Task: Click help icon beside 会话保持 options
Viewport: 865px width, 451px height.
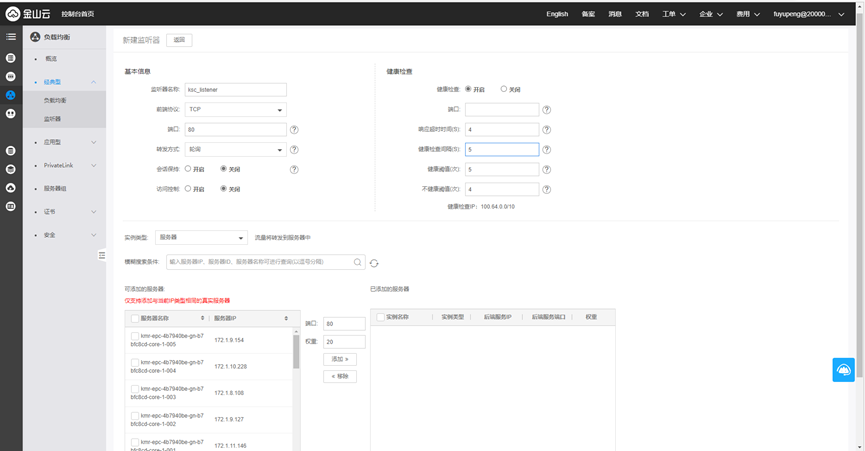Action: [294, 169]
